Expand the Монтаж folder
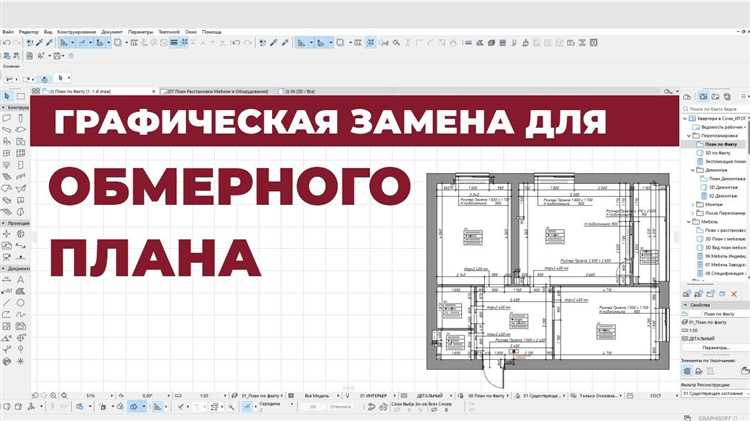The image size is (750, 421). pyautogui.click(x=693, y=204)
